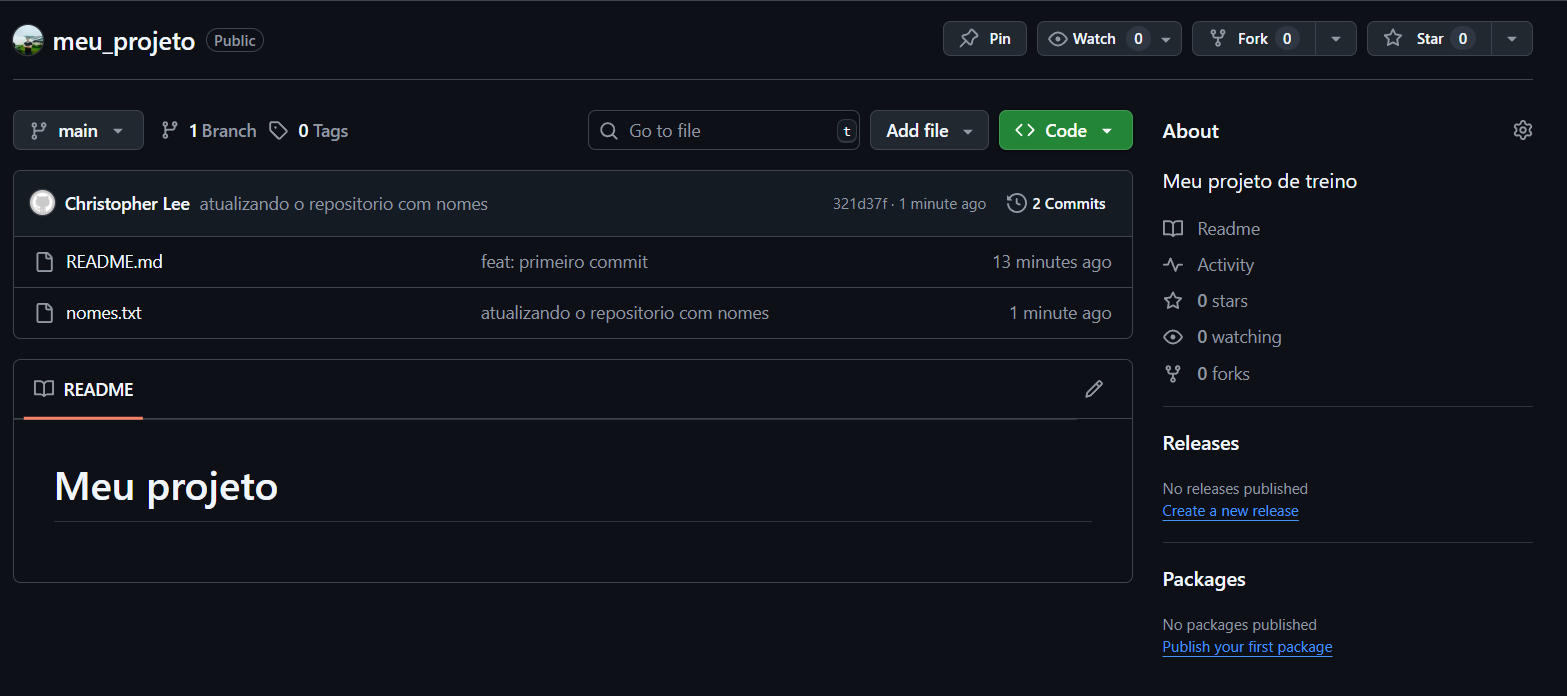Click Create a new release link
This screenshot has width=1567, height=696.
pos(1230,511)
